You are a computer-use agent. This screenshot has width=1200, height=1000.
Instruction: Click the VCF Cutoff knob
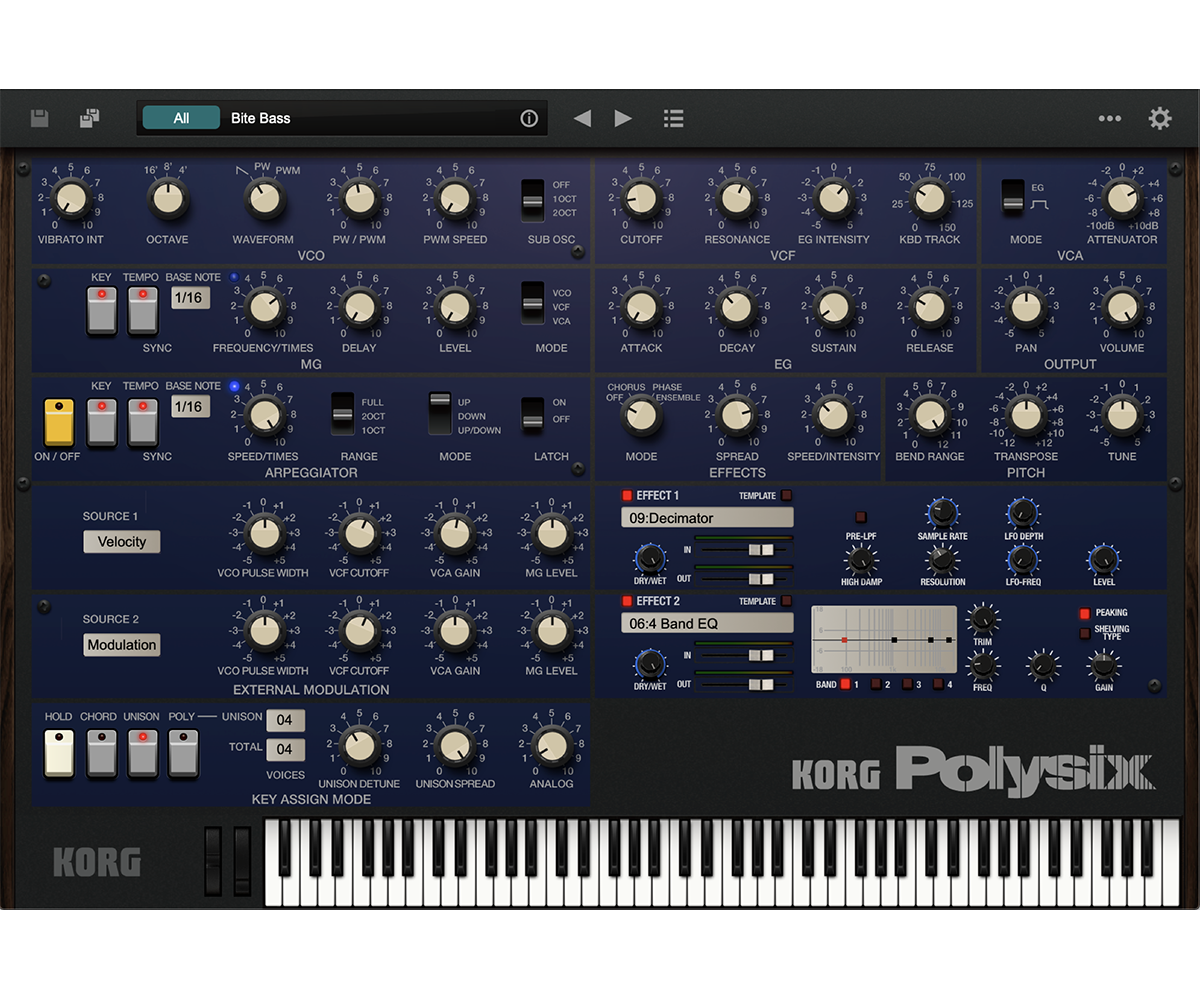pos(641,199)
